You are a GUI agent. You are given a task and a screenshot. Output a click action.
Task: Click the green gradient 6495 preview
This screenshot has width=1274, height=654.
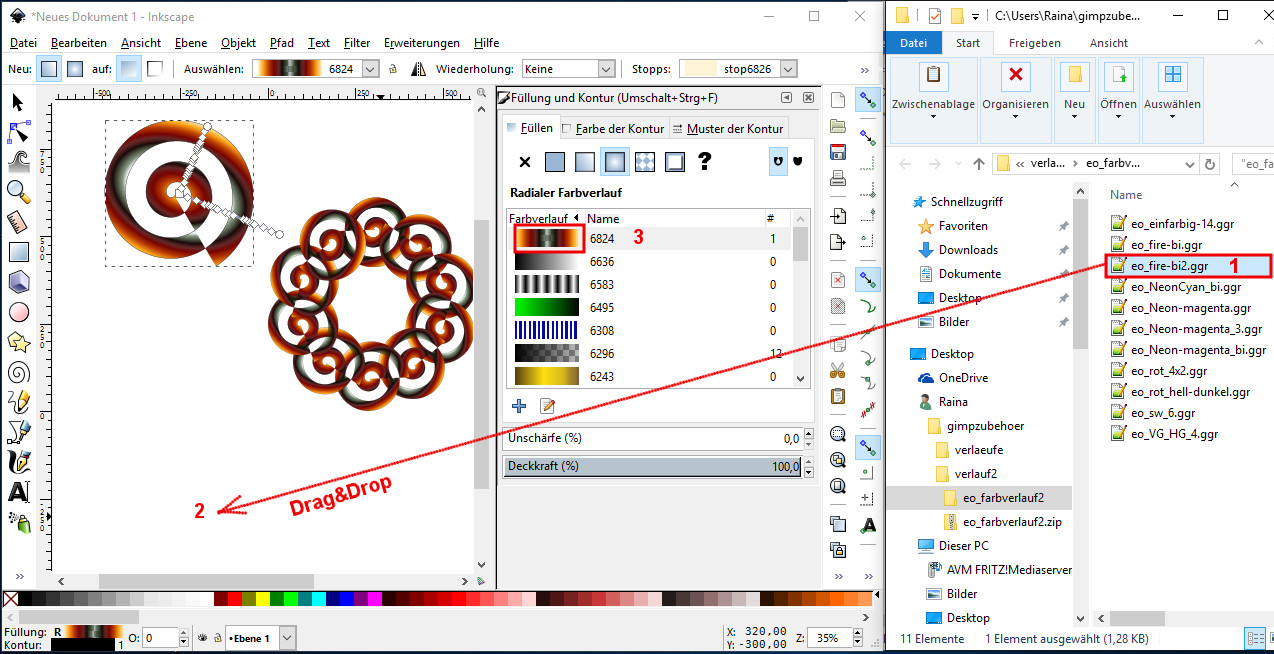(x=547, y=307)
